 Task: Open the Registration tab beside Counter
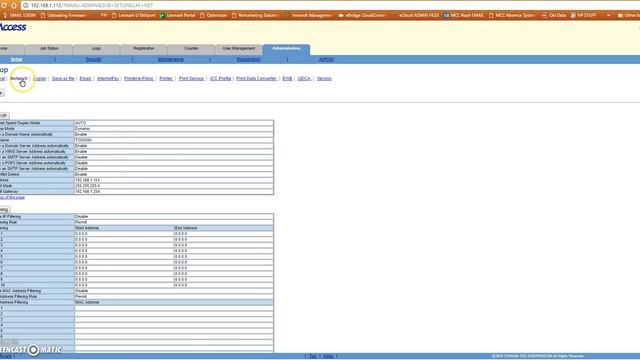[144, 49]
